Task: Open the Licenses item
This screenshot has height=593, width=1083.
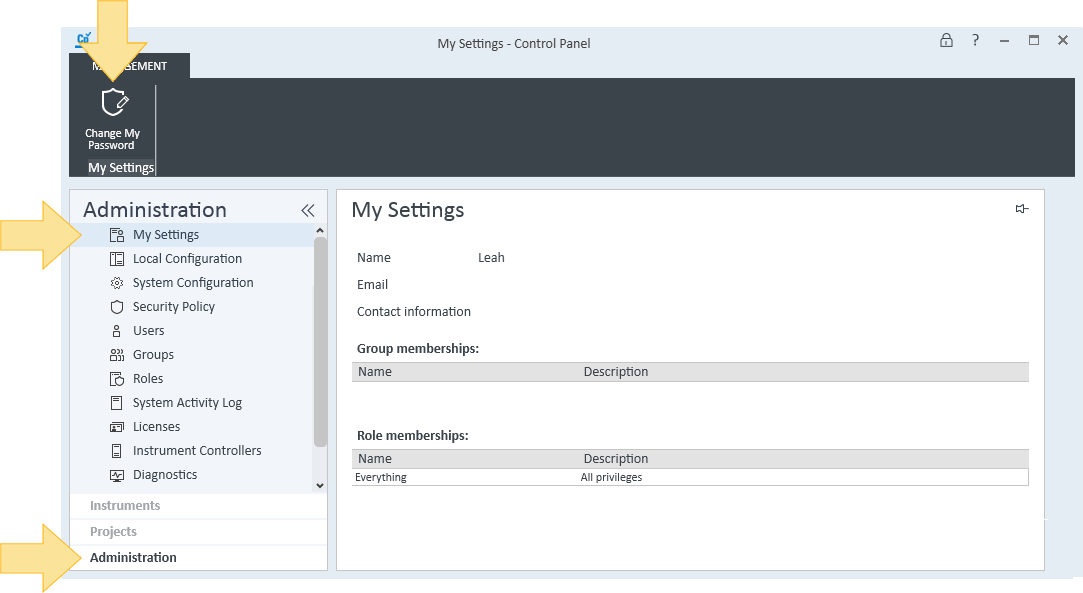Action: click(156, 427)
